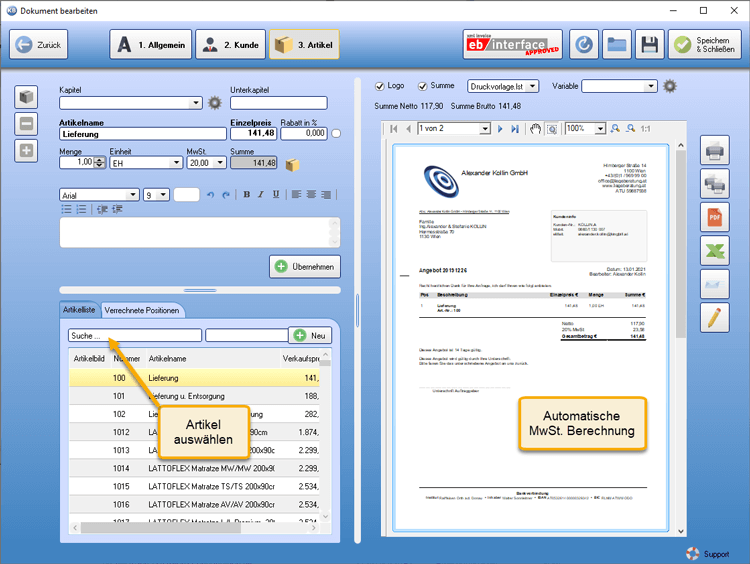
Task: Zoom out on the preview
Action: pos(631,128)
